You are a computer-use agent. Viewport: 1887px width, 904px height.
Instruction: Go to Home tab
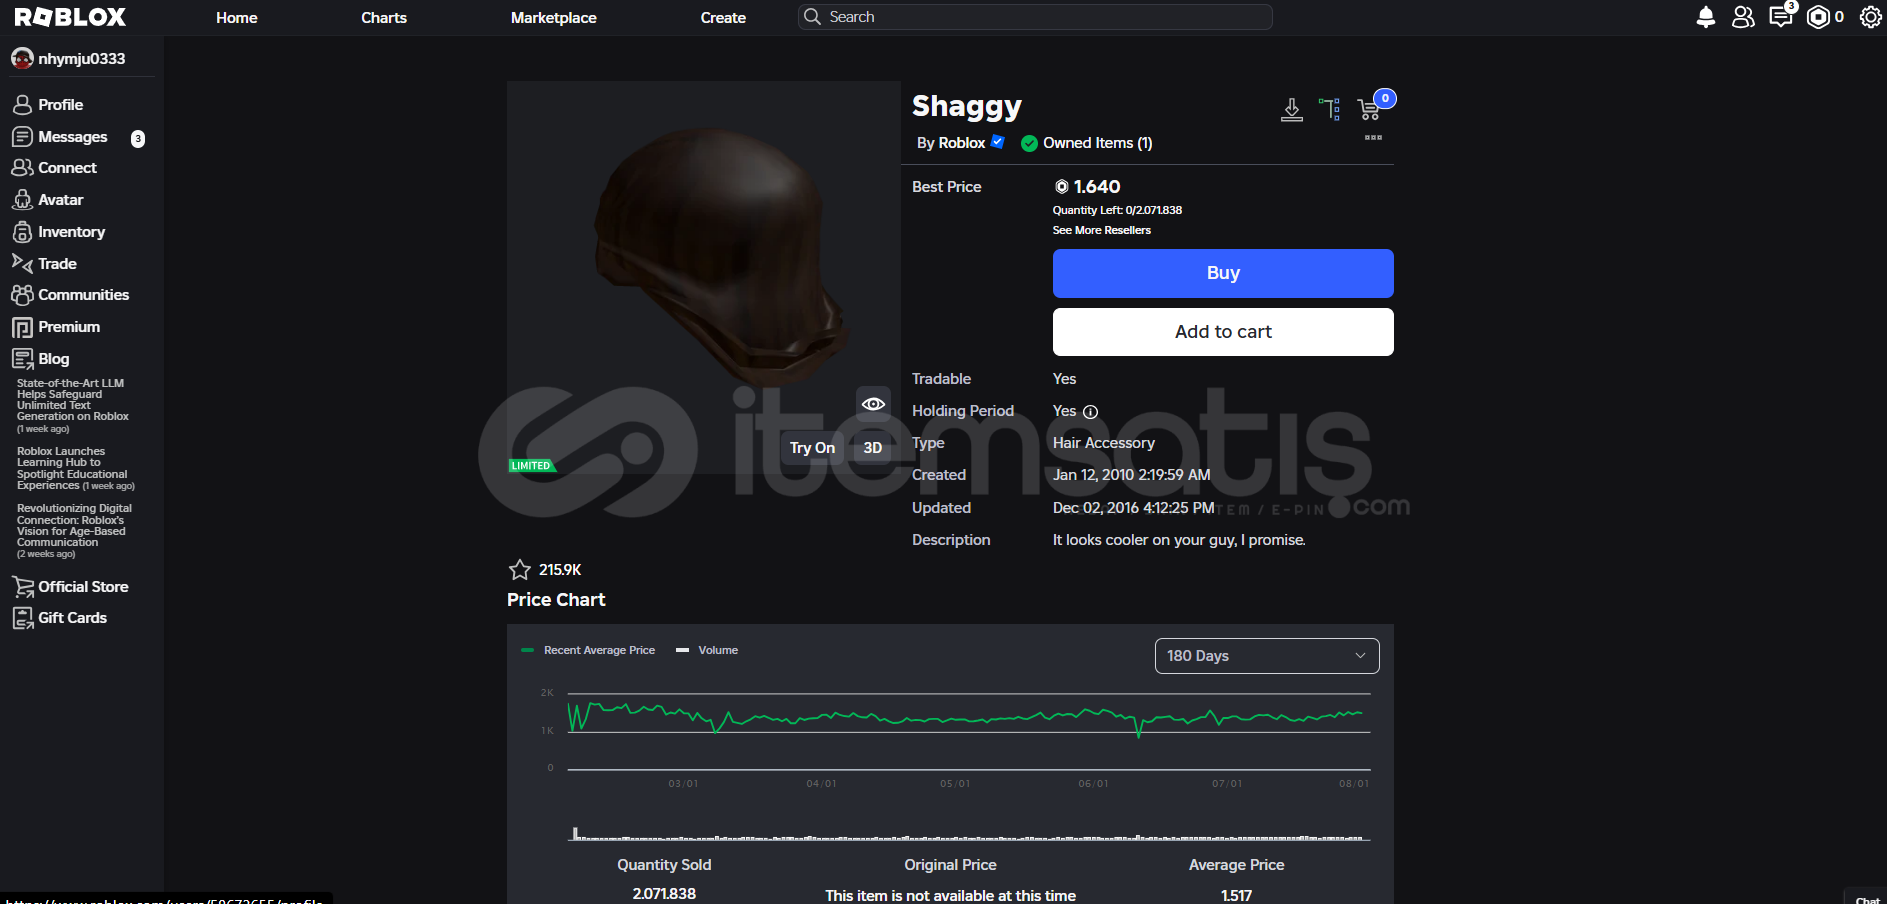[237, 18]
